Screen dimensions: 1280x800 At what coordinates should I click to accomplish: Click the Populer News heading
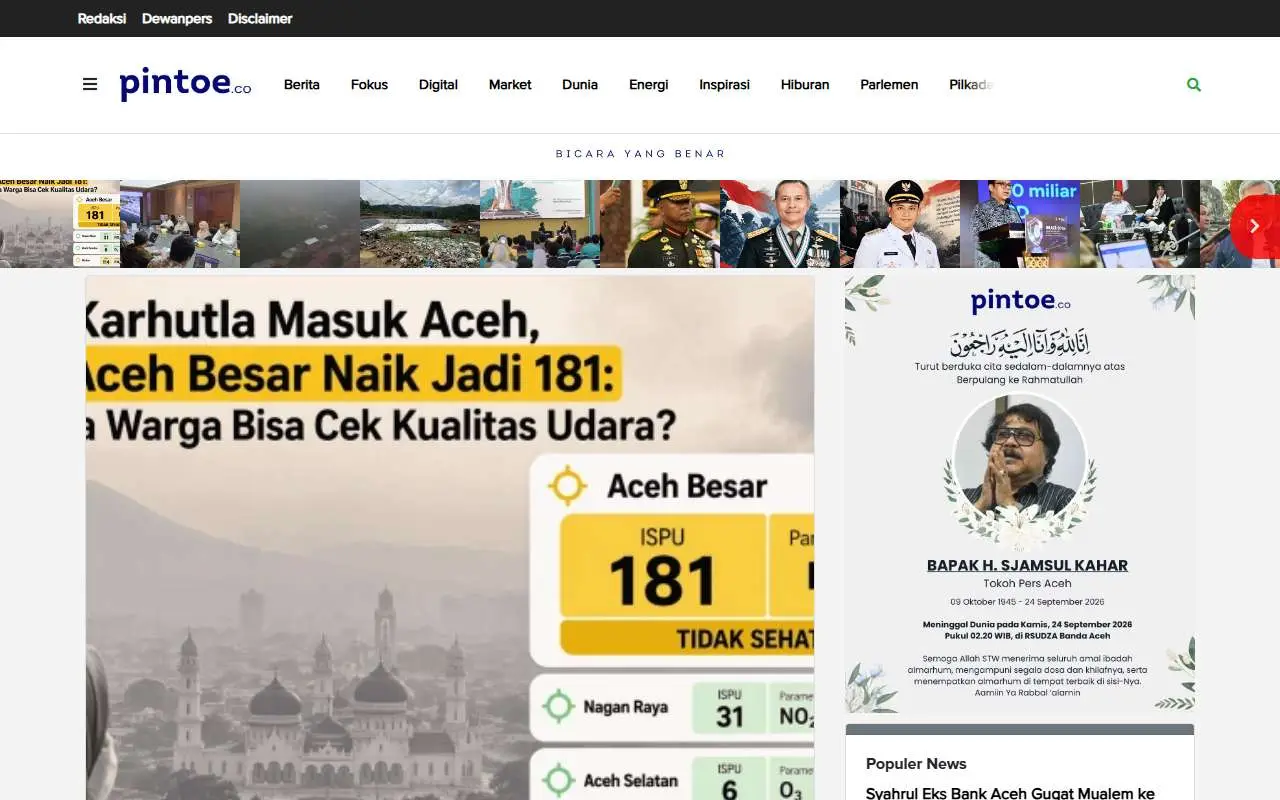pos(916,764)
